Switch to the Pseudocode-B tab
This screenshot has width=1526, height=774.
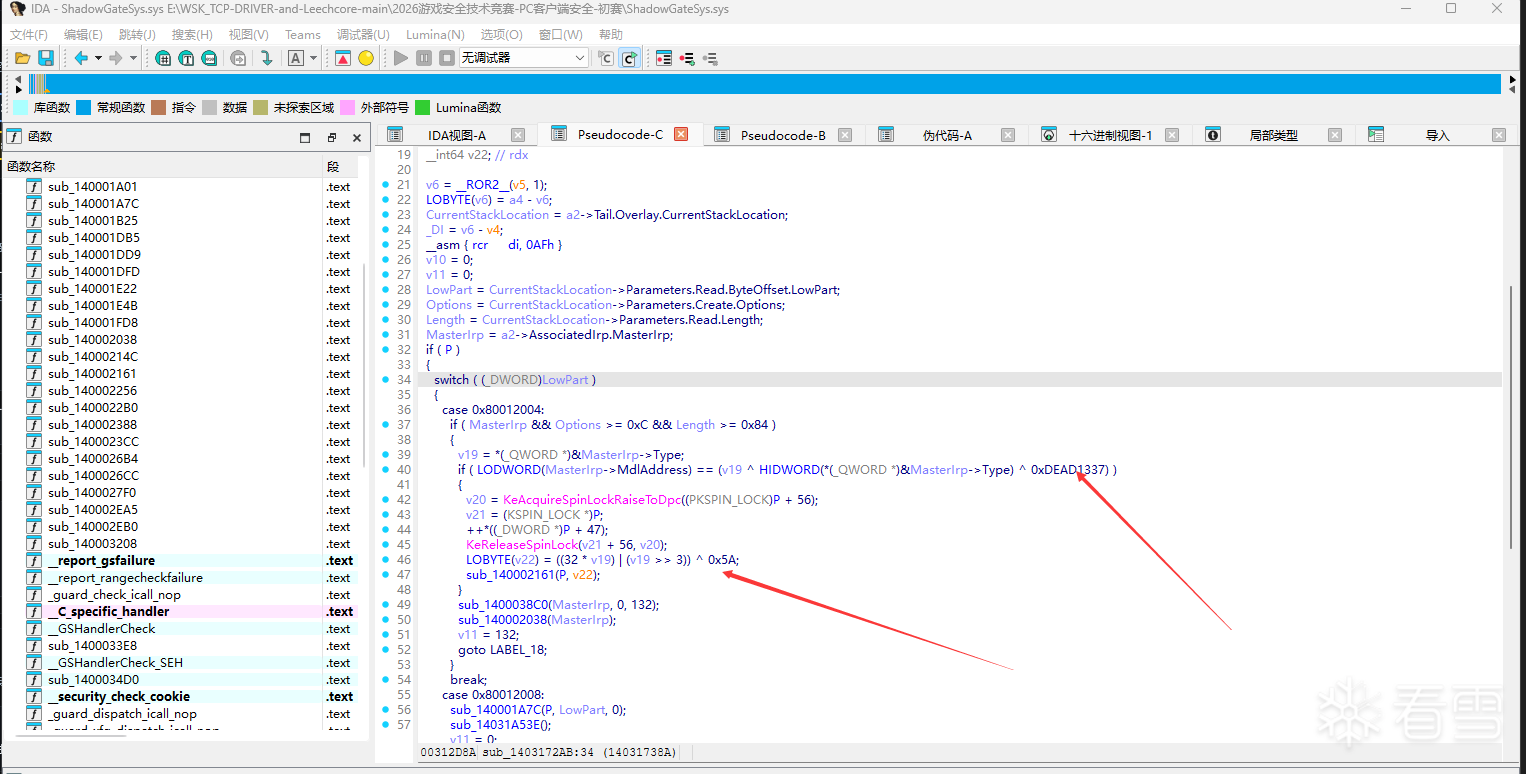coord(783,136)
